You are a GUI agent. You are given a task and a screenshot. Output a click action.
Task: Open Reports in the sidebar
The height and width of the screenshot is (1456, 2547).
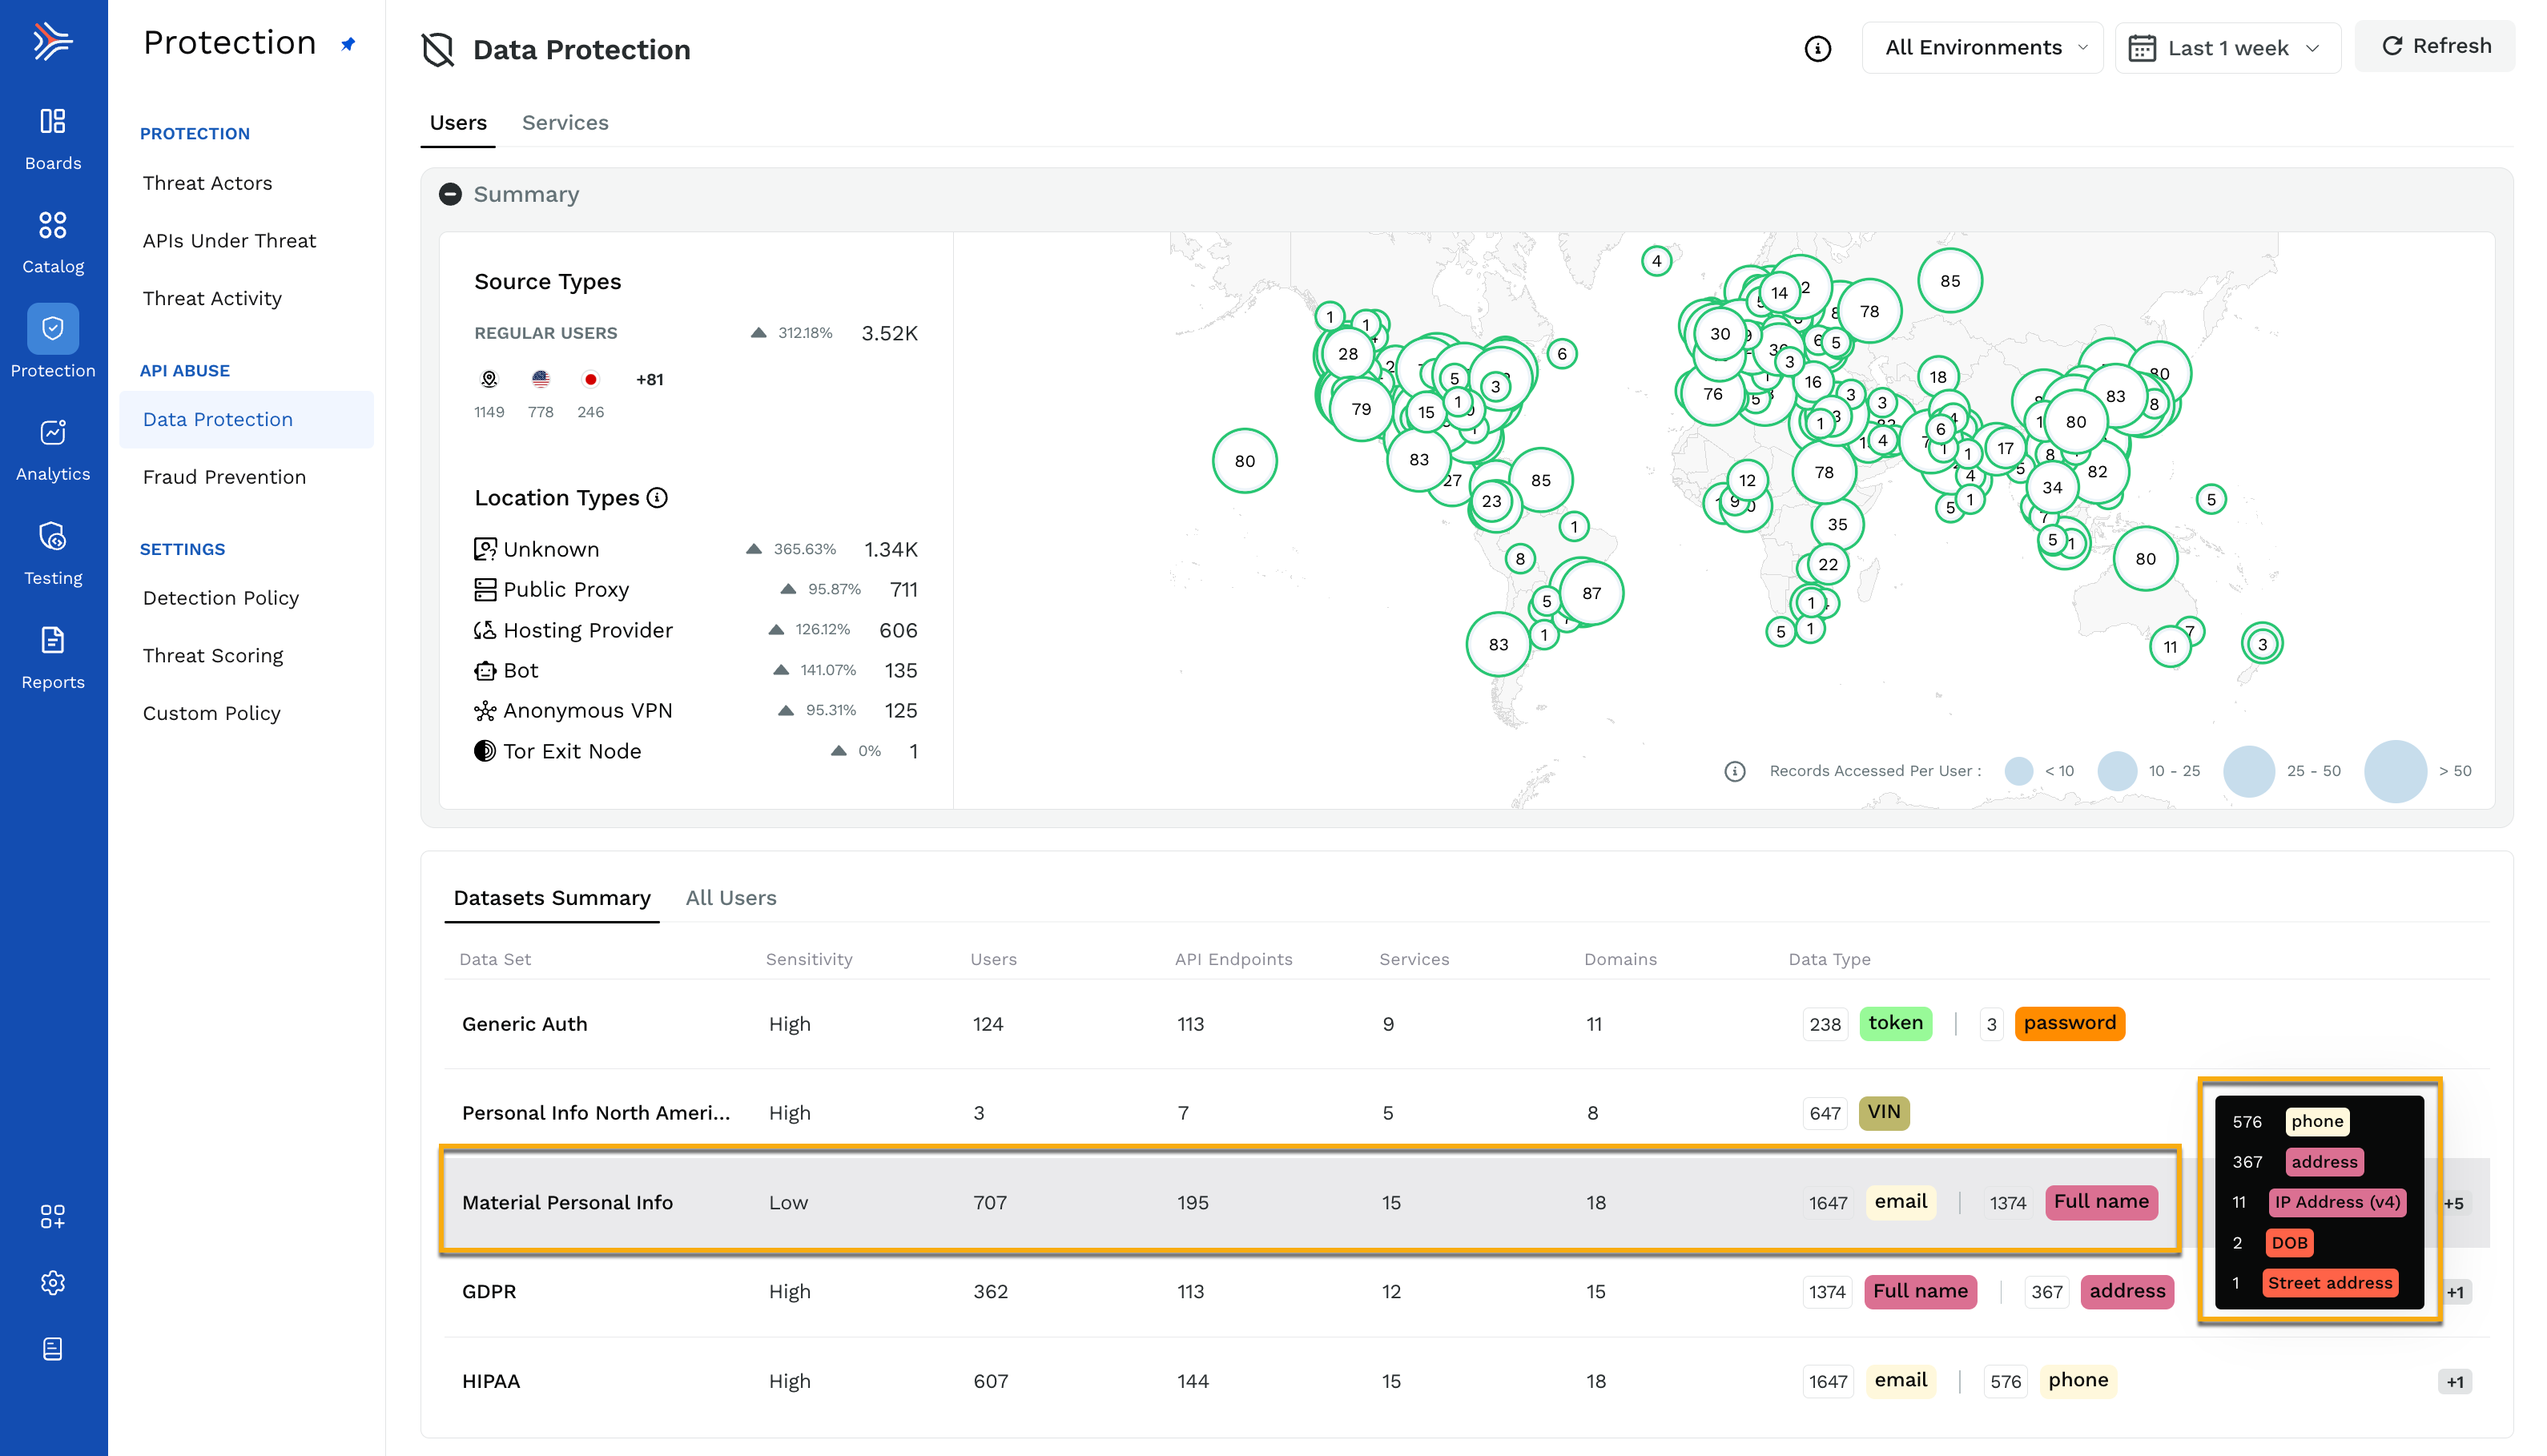[x=53, y=657]
